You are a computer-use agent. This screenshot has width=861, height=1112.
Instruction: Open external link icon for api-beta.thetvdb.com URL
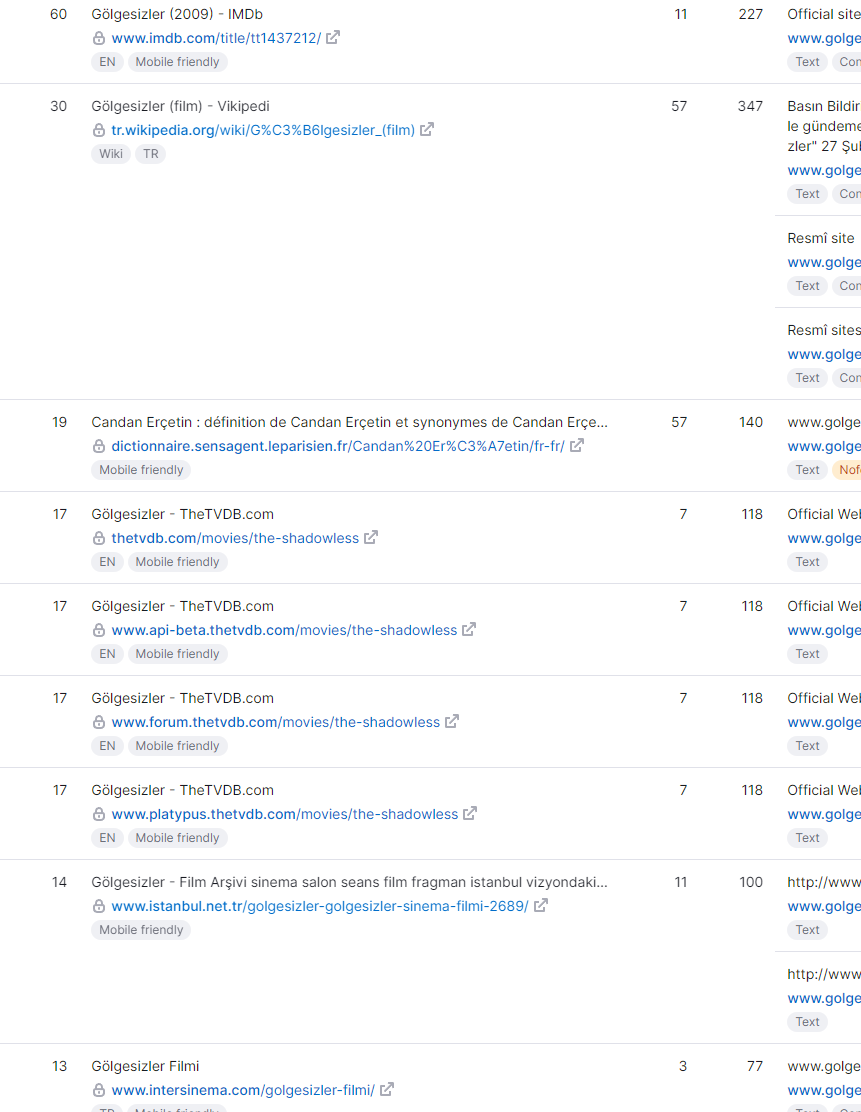[469, 630]
